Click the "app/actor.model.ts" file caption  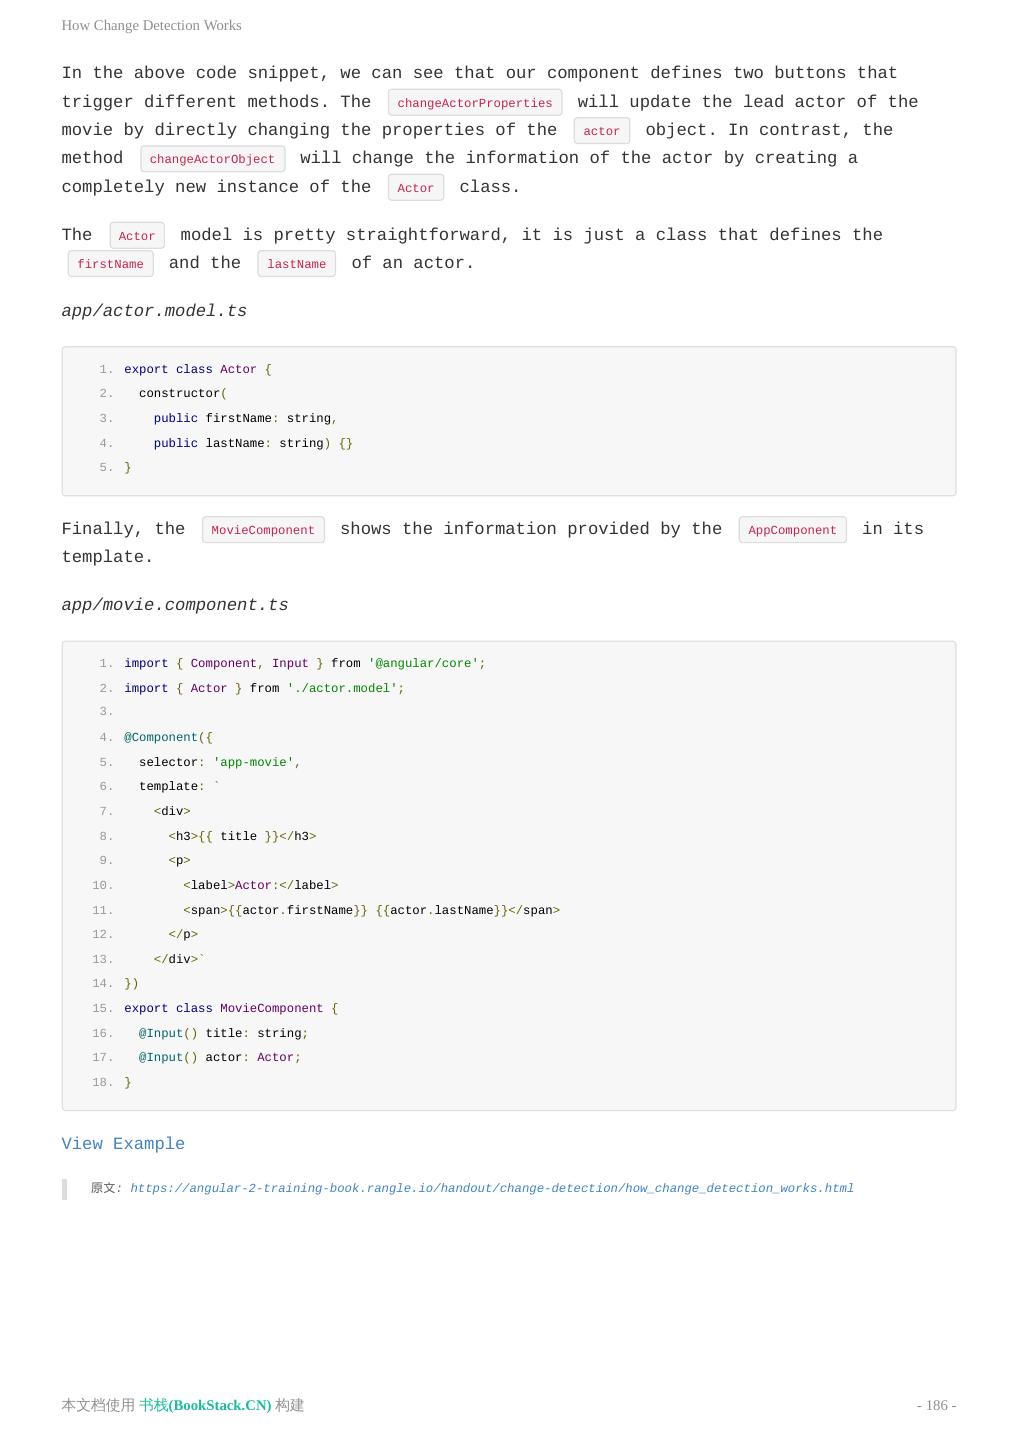154,311
